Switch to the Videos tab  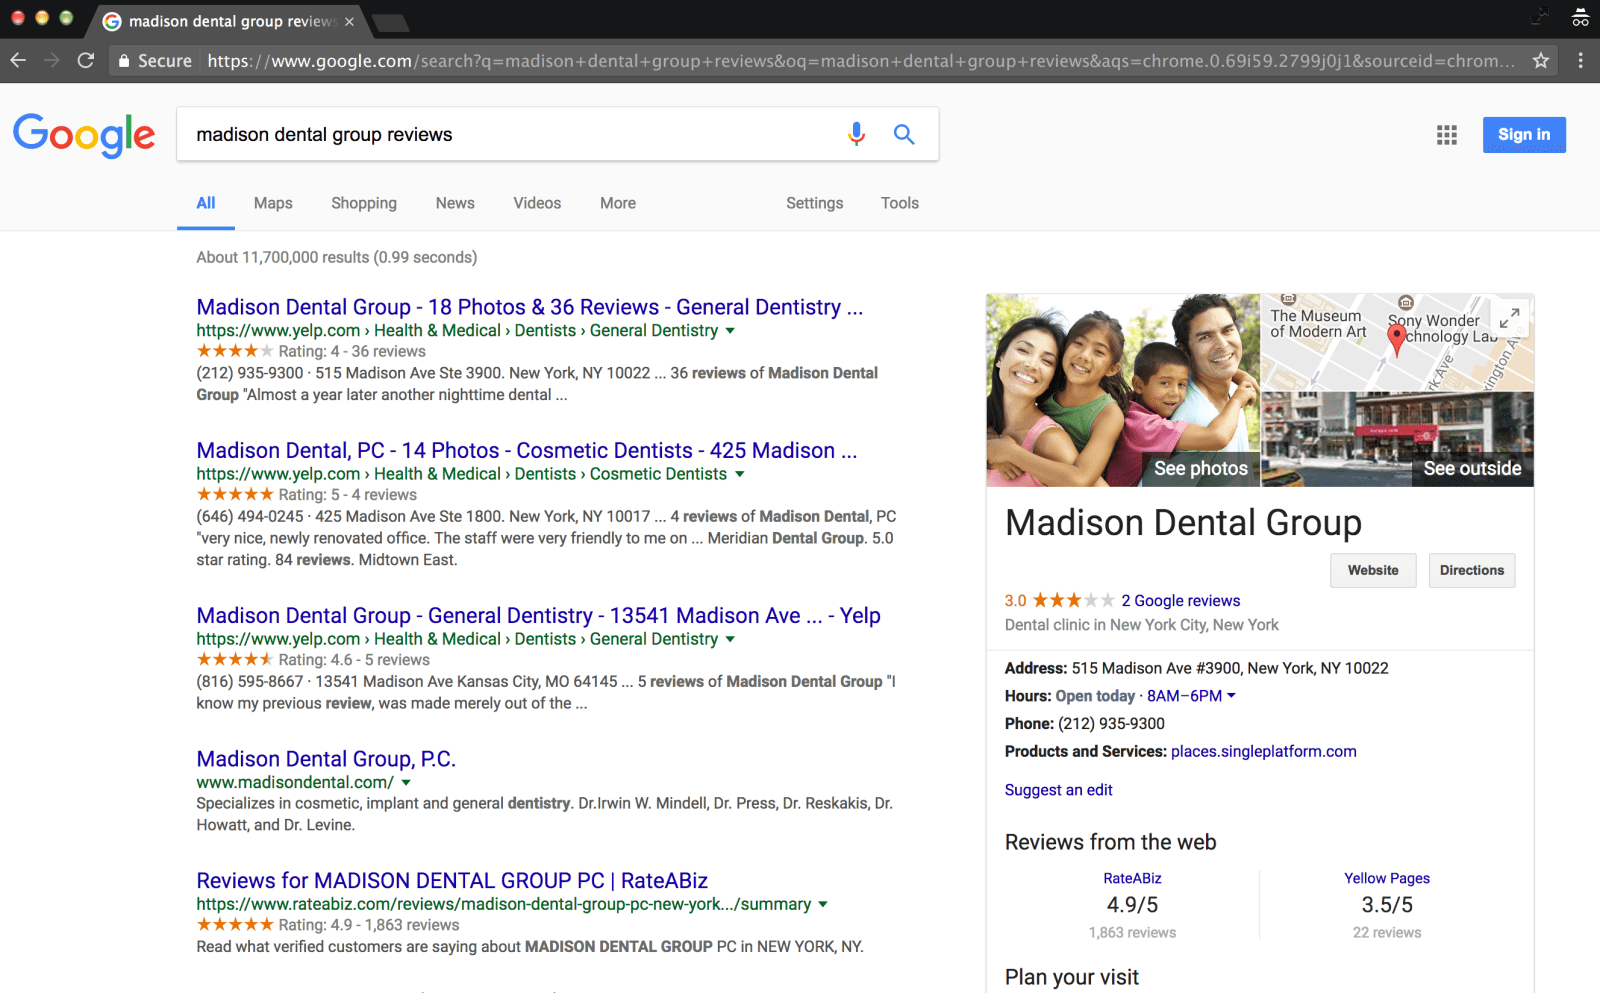pyautogui.click(x=537, y=203)
